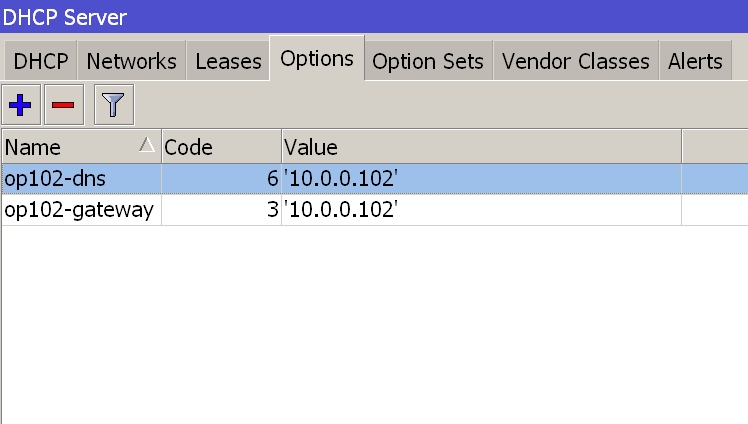Viewport: 748px width, 424px height.
Task: Toggle the sort arrow in Name header
Action: 147,146
